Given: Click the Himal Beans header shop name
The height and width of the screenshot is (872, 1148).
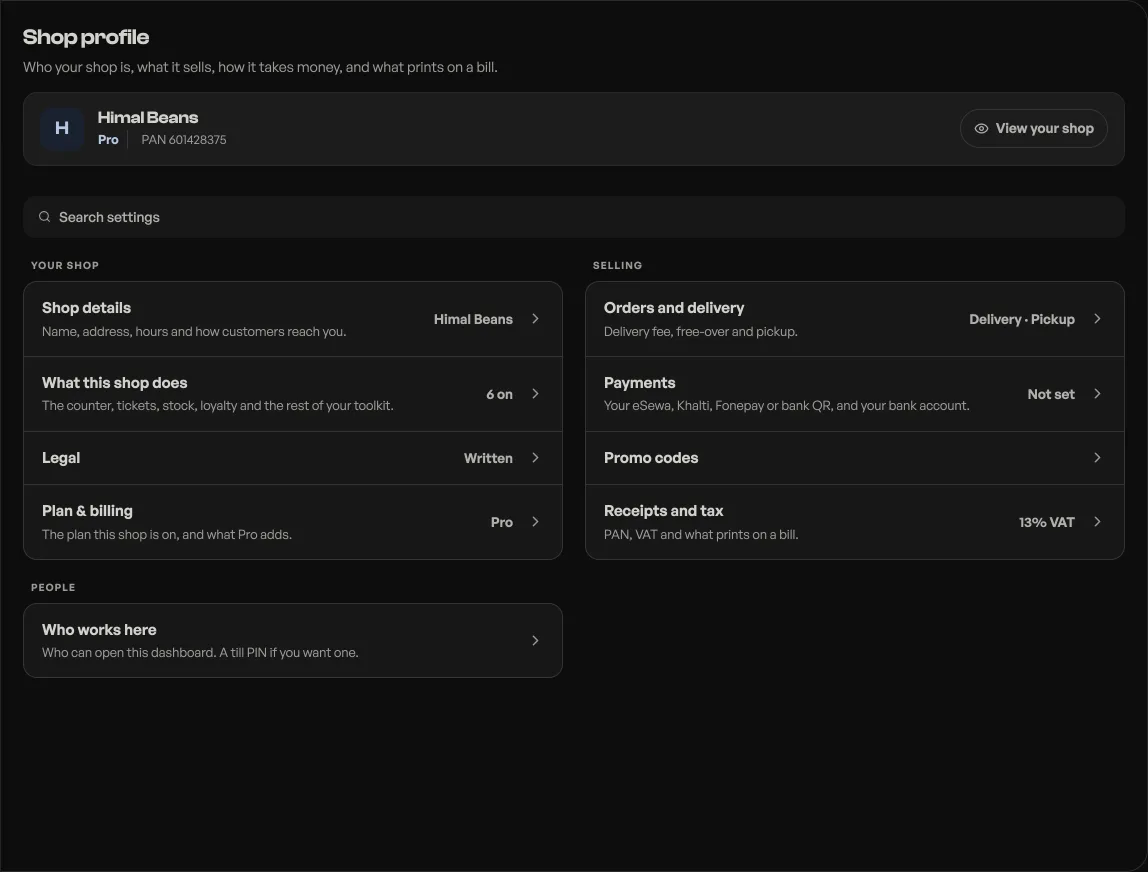Looking at the screenshot, I should click(x=148, y=117).
